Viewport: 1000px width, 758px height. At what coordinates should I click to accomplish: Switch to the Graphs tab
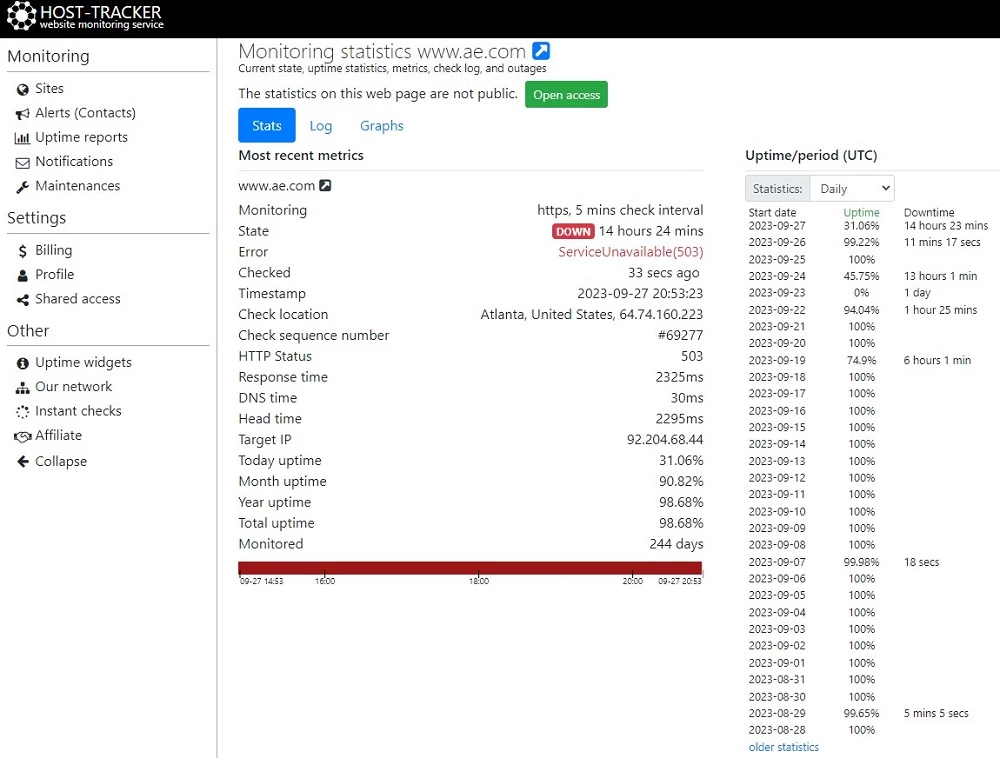[381, 126]
